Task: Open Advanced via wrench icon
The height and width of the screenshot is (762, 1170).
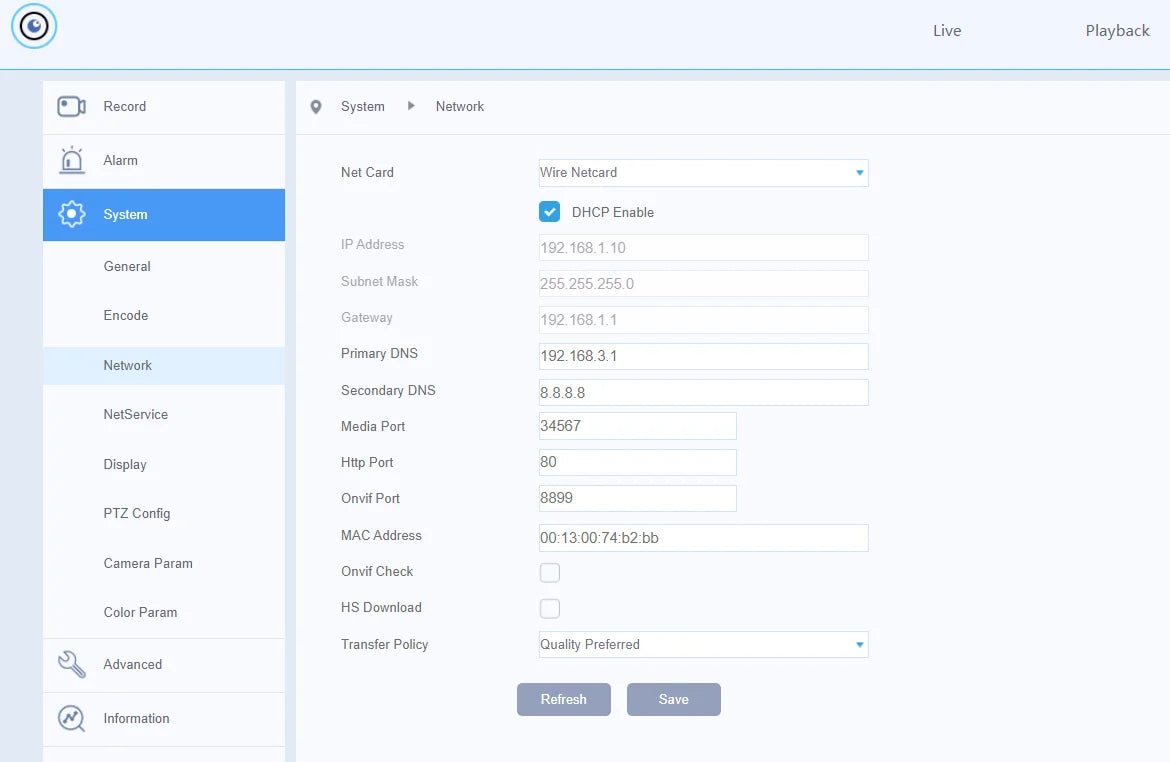Action: click(72, 664)
